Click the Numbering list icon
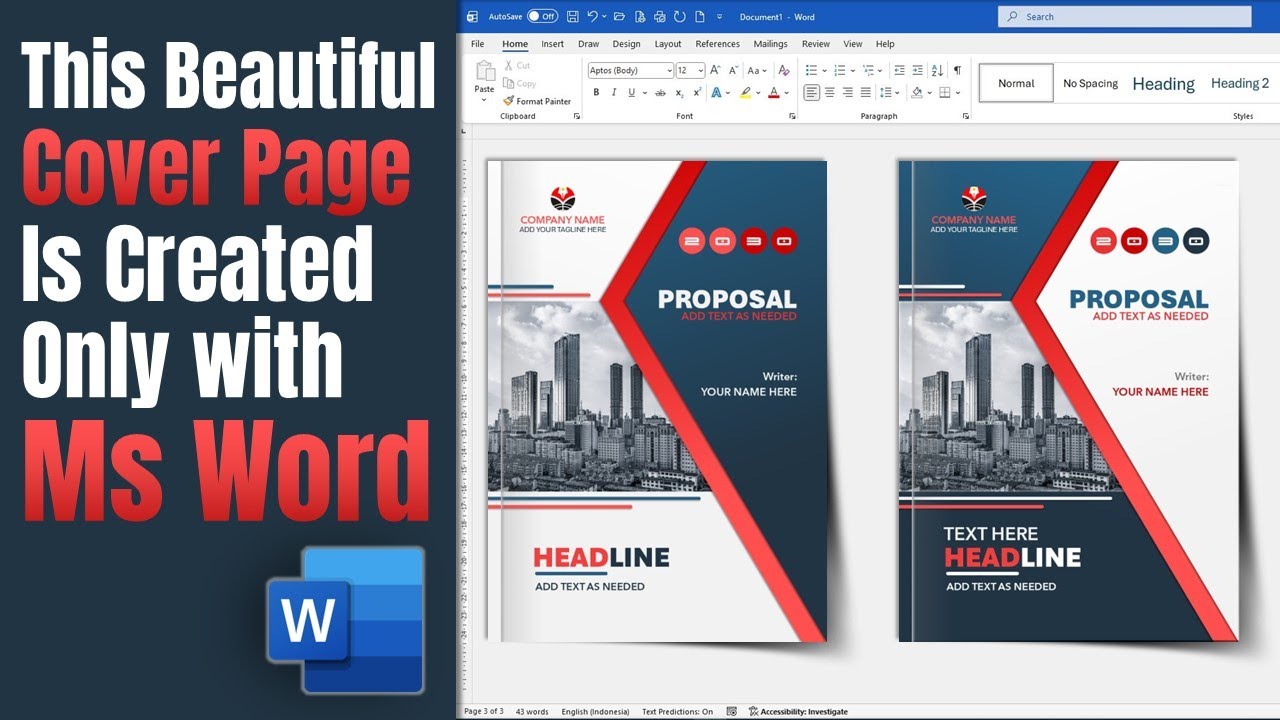This screenshot has height=720, width=1280. point(839,70)
